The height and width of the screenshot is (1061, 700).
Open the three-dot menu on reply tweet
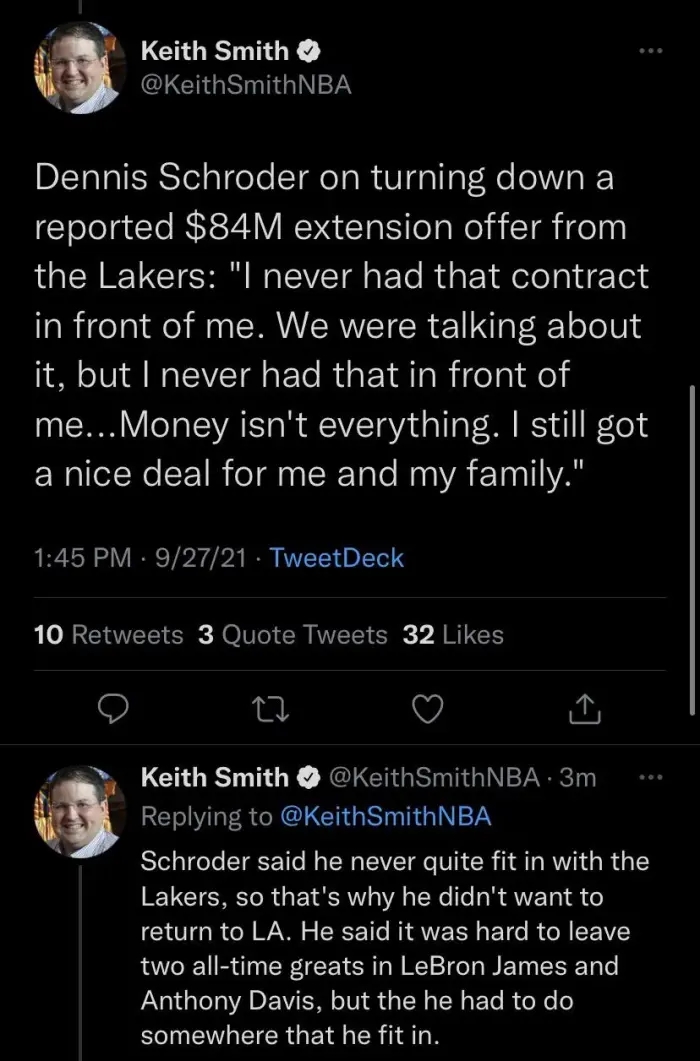click(x=652, y=777)
